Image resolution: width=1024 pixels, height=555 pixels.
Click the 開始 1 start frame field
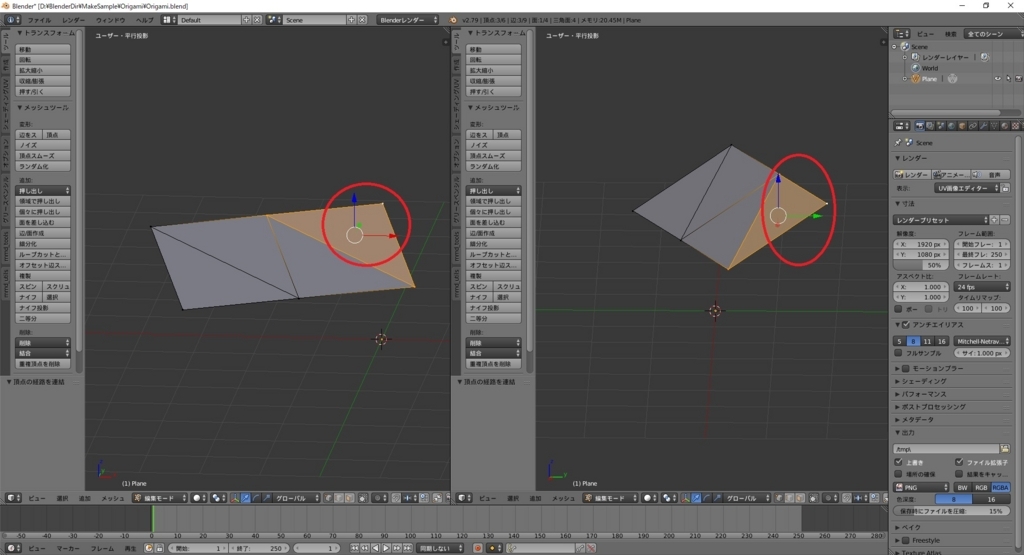click(199, 548)
